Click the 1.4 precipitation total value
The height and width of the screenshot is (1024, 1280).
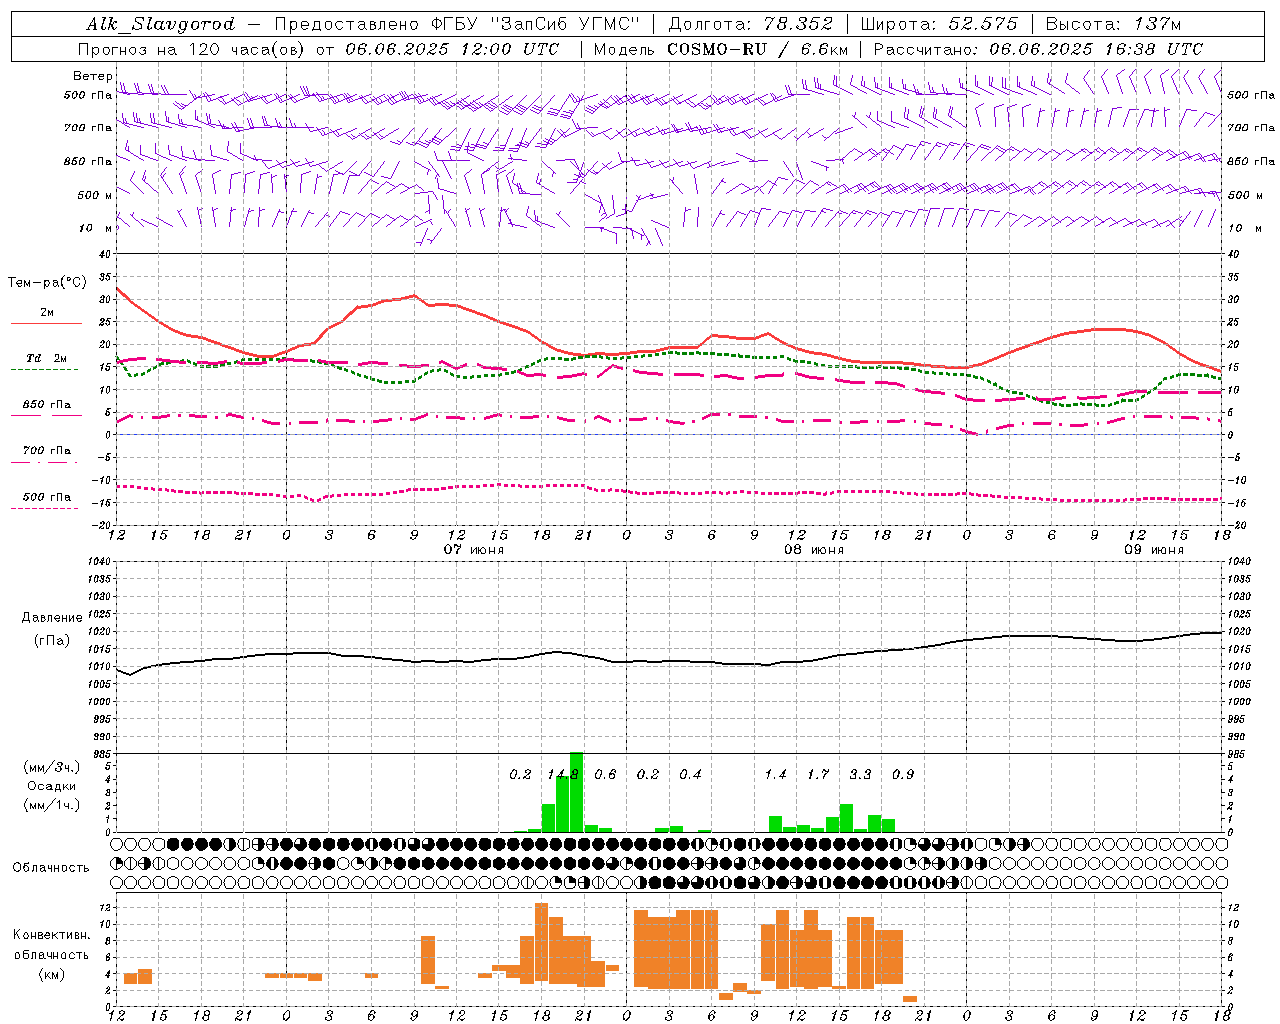point(775,774)
